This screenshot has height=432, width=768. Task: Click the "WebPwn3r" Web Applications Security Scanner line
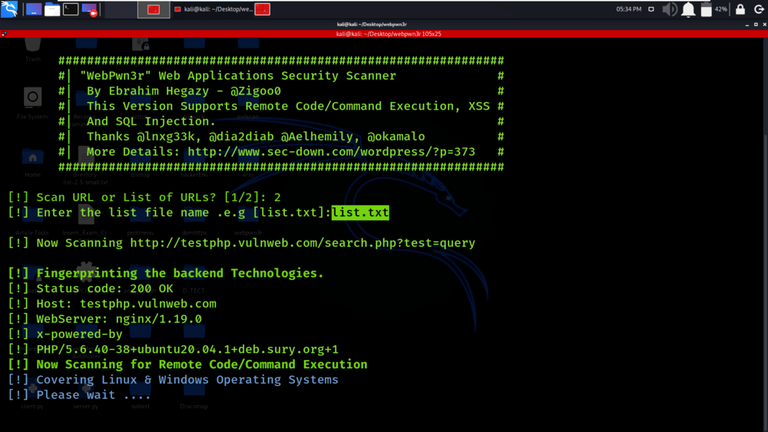click(238, 76)
